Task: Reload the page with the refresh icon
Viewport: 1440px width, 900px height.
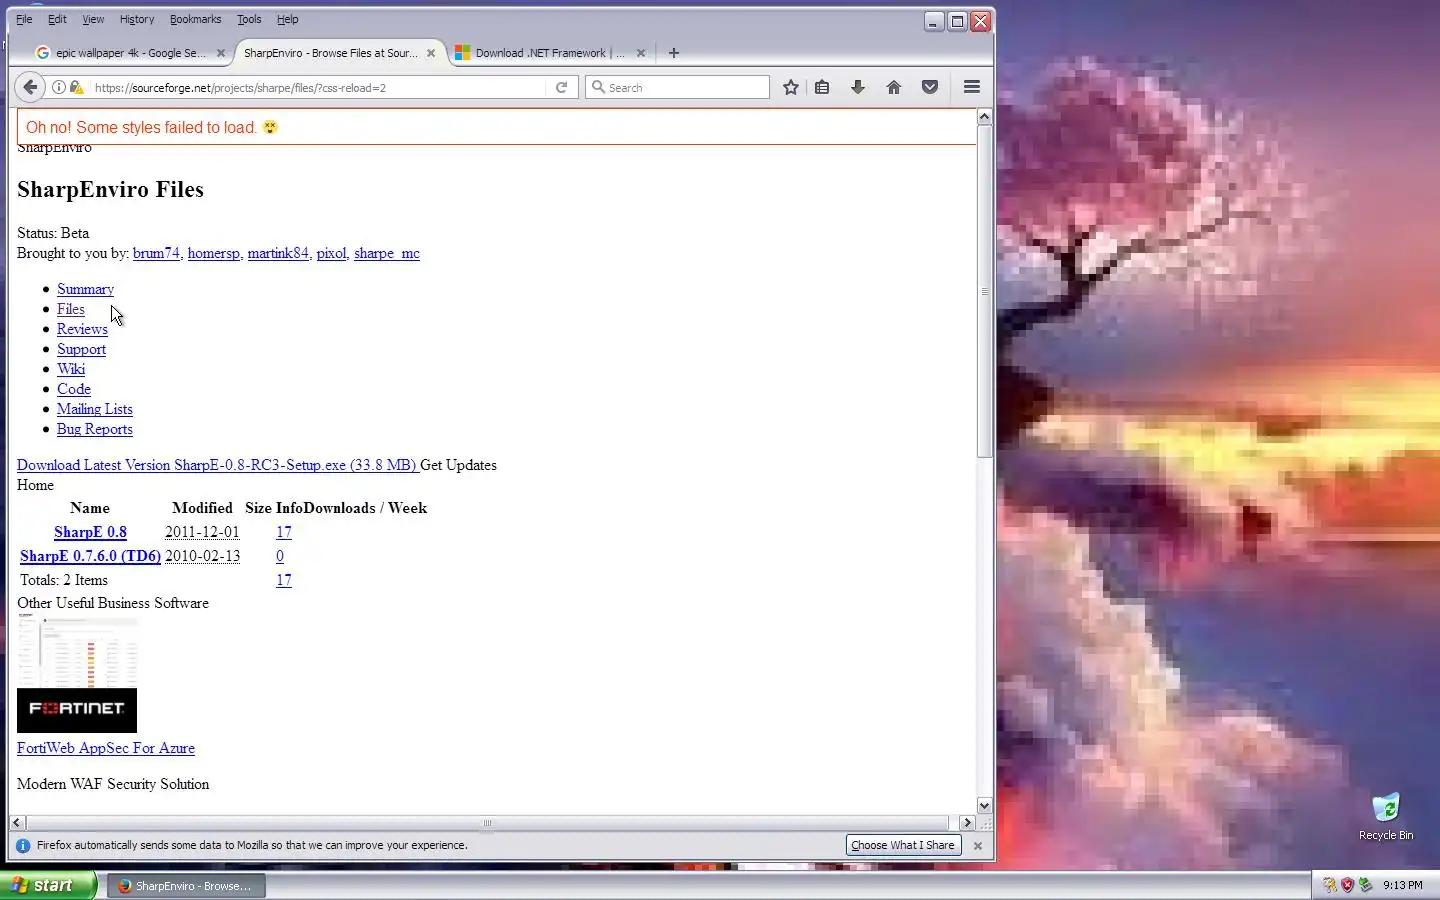Action: point(562,87)
